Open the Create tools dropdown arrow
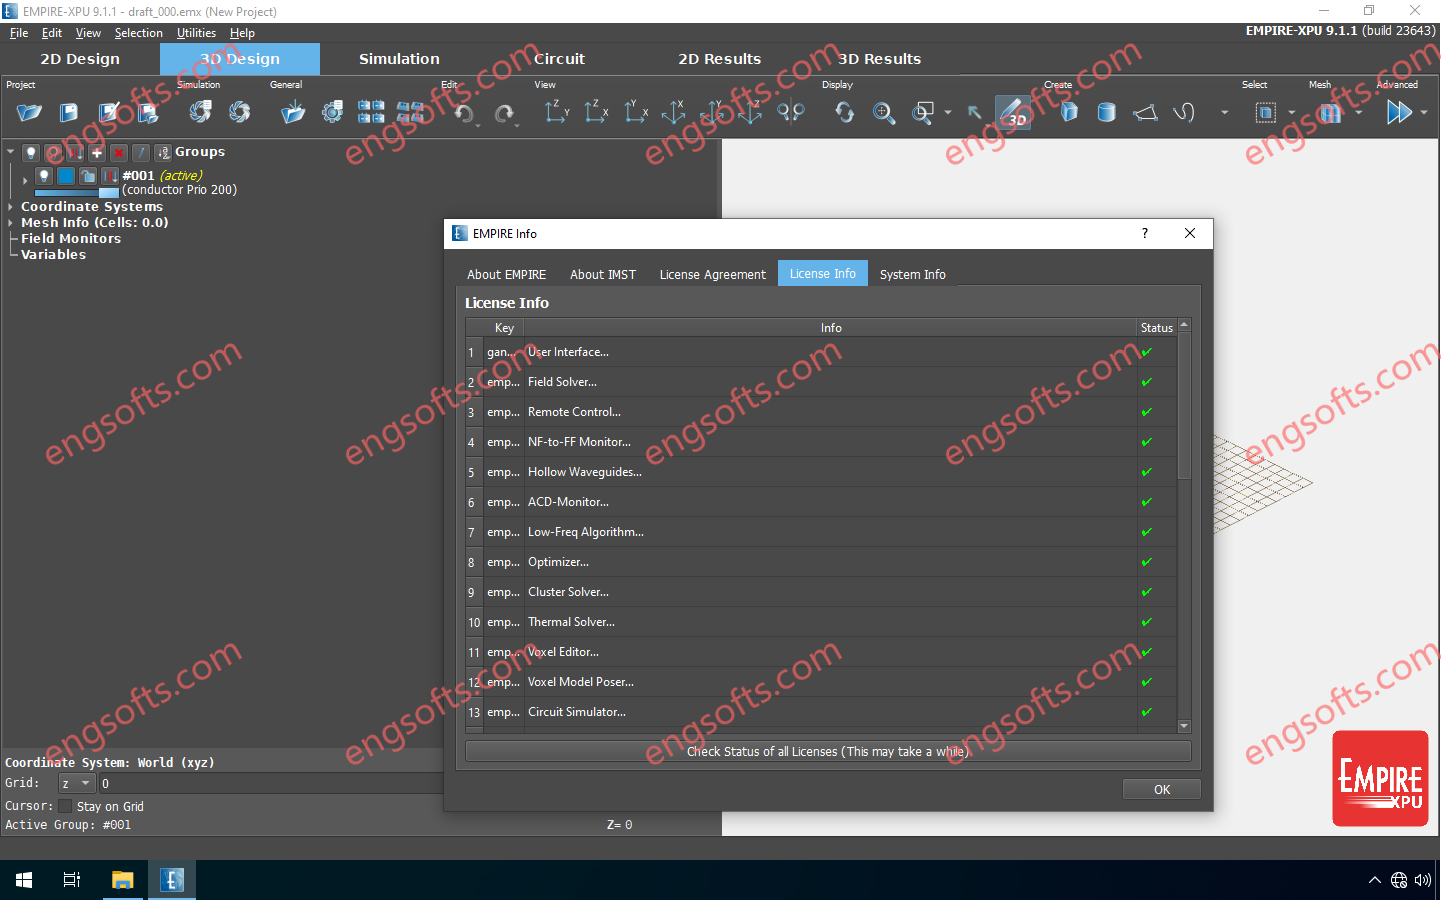This screenshot has width=1441, height=901. (x=1224, y=113)
